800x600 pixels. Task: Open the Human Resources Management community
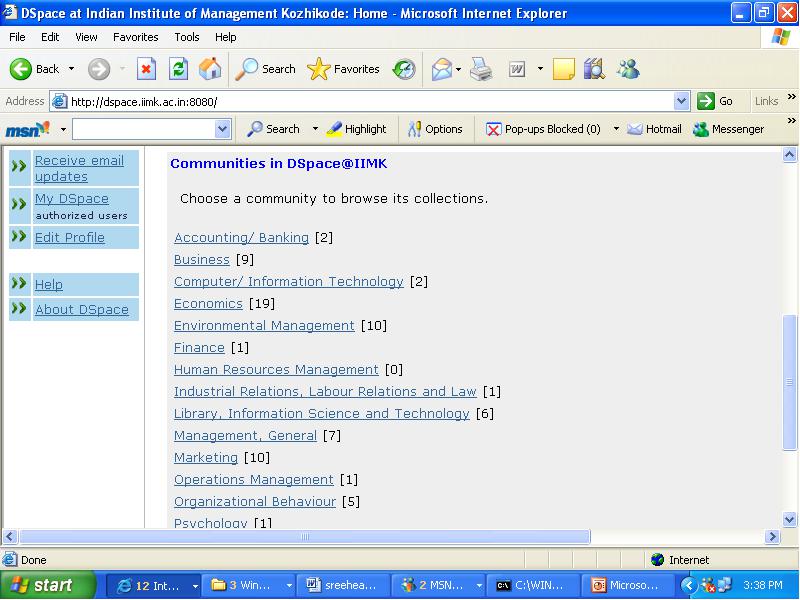coord(276,369)
